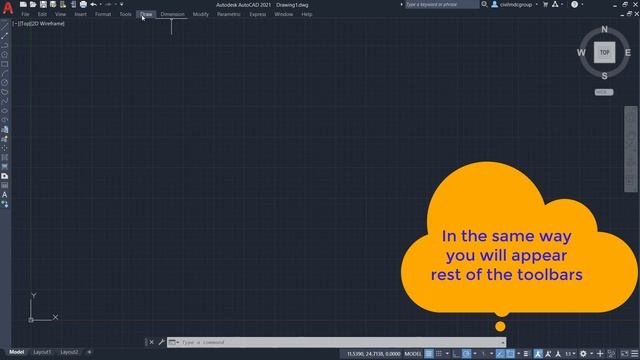The height and width of the screenshot is (360, 640).
Task: Select the Multiline Text tool
Action: (x=4, y=195)
